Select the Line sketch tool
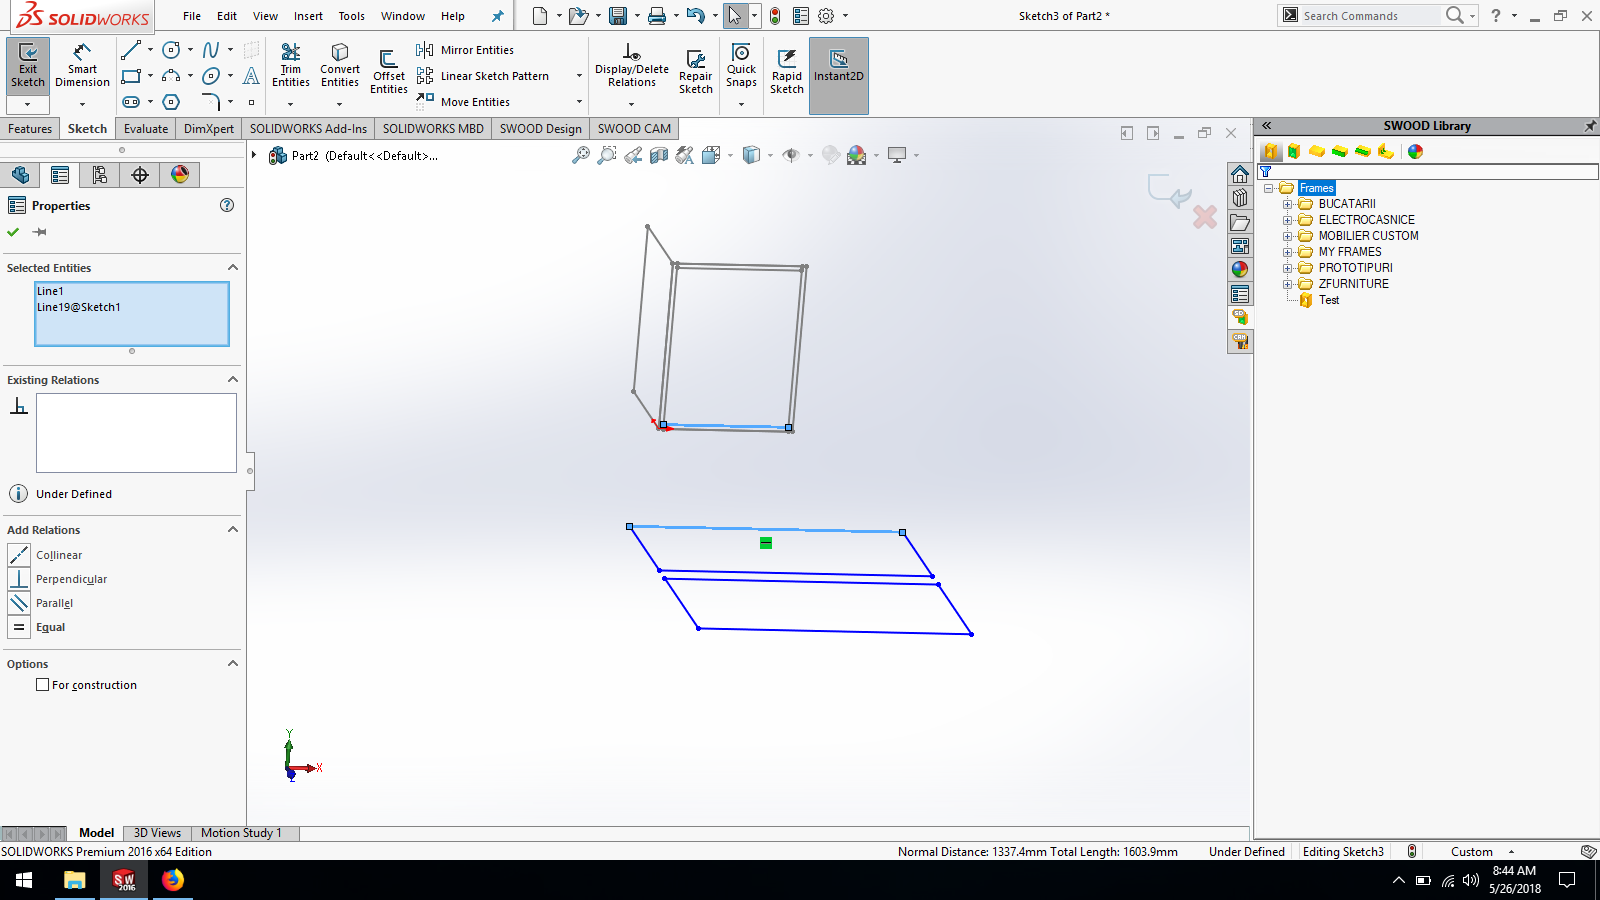1600x900 pixels. pyautogui.click(x=131, y=50)
